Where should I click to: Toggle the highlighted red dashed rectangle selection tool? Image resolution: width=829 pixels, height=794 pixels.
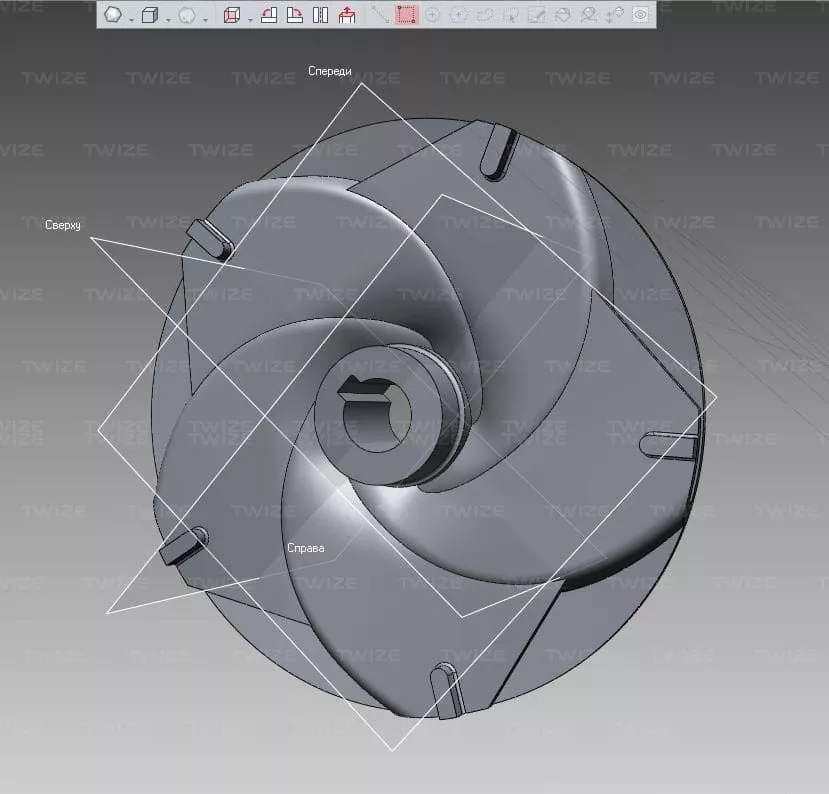click(406, 15)
